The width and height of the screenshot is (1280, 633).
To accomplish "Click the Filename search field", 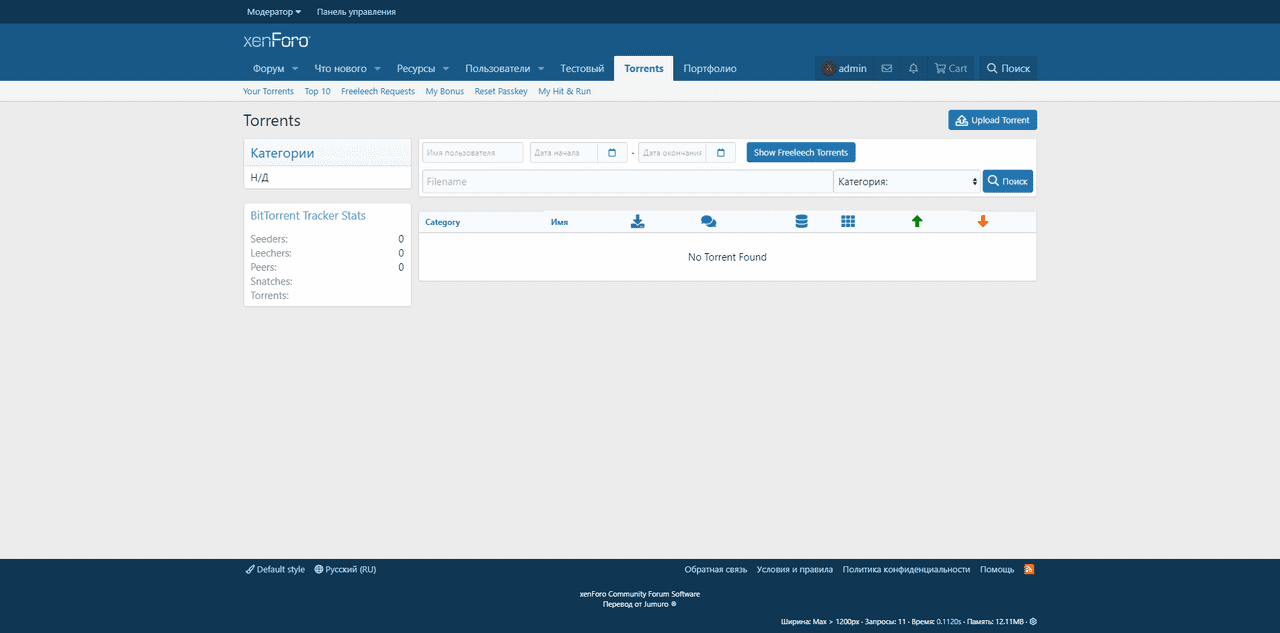I will tap(627, 182).
